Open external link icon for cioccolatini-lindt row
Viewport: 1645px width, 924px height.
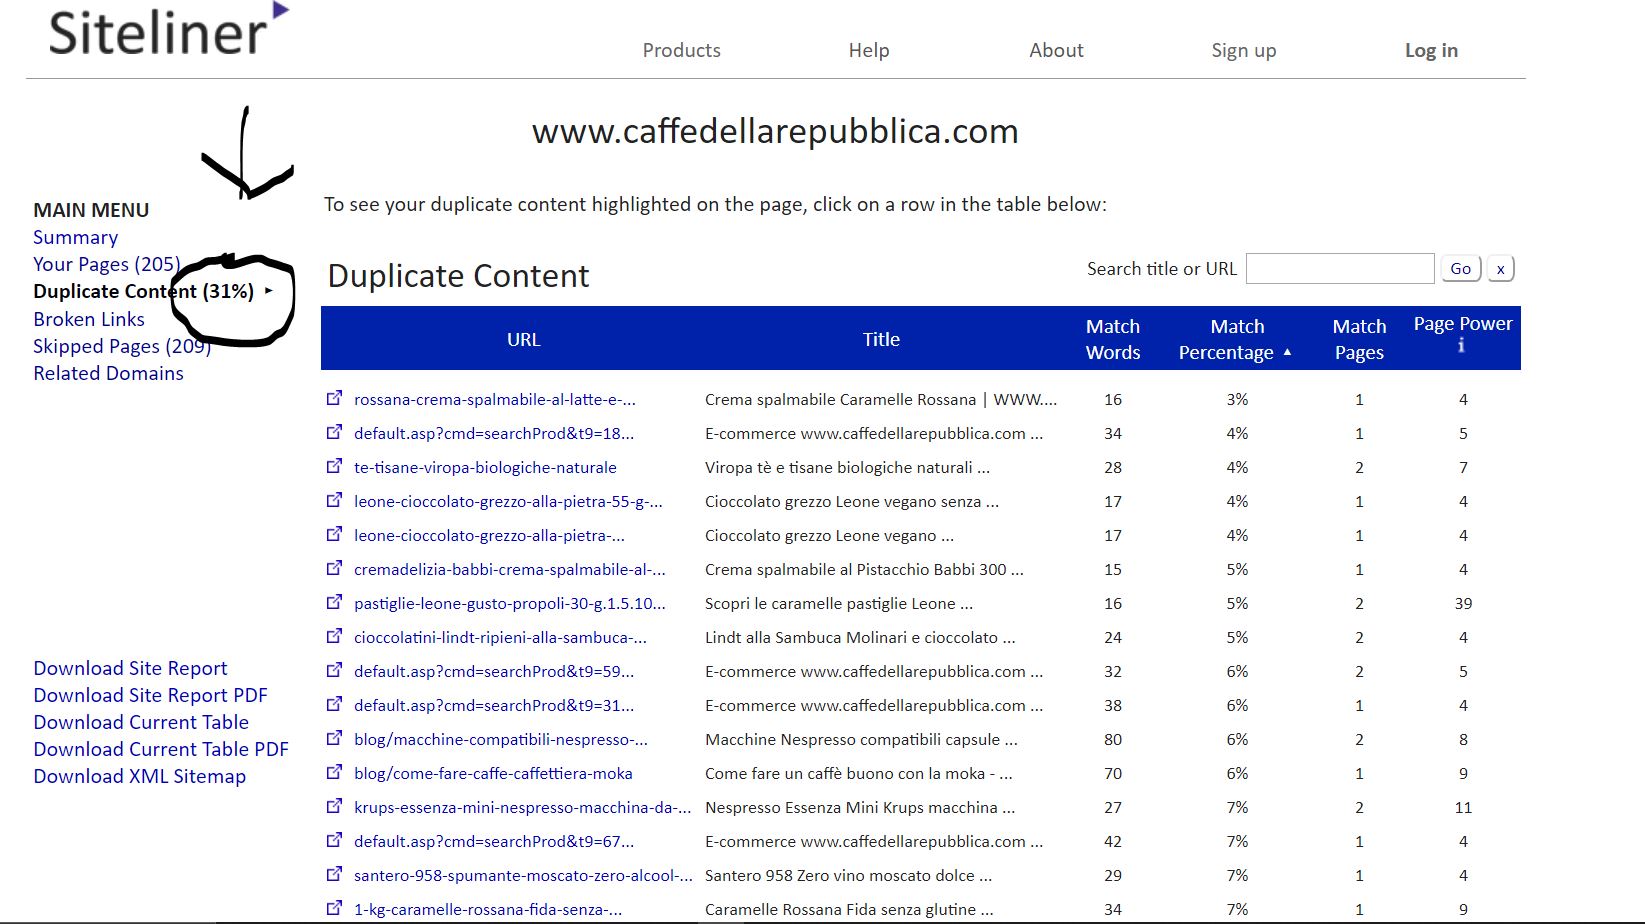[334, 636]
